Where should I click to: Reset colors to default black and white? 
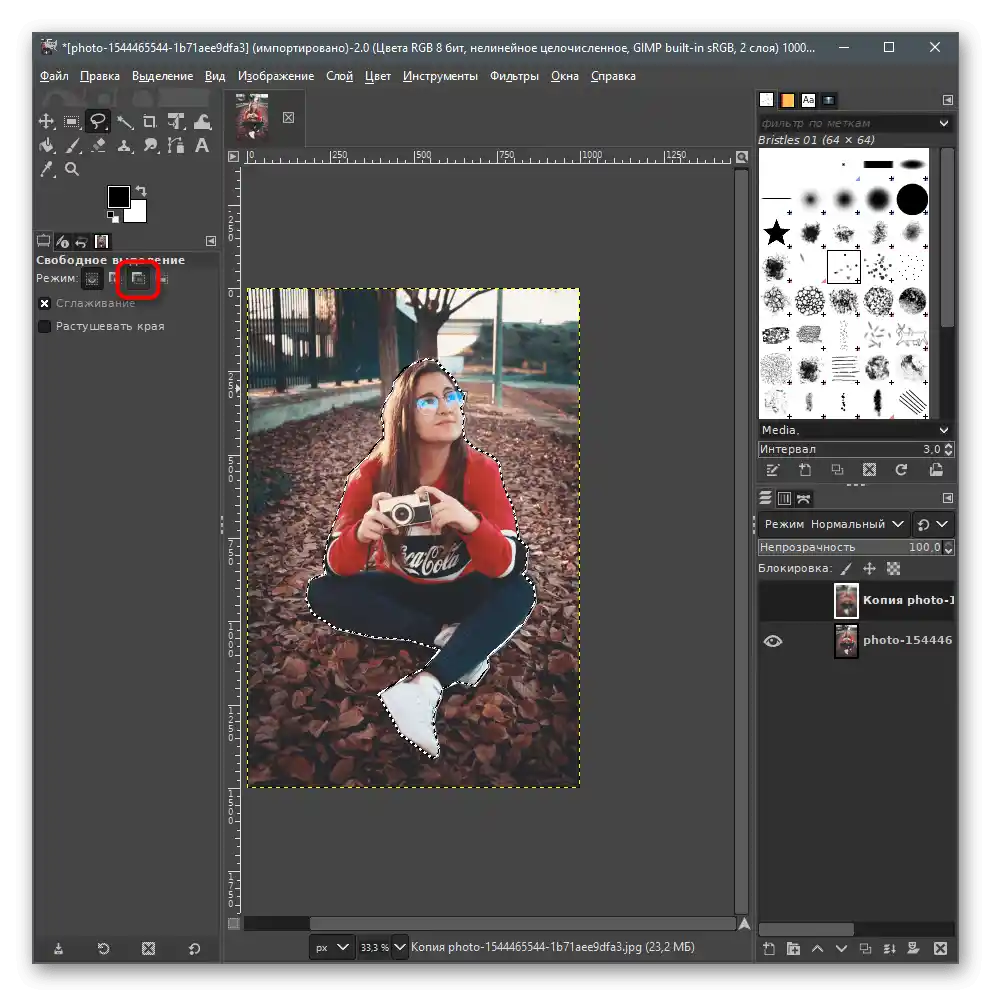[x=113, y=217]
